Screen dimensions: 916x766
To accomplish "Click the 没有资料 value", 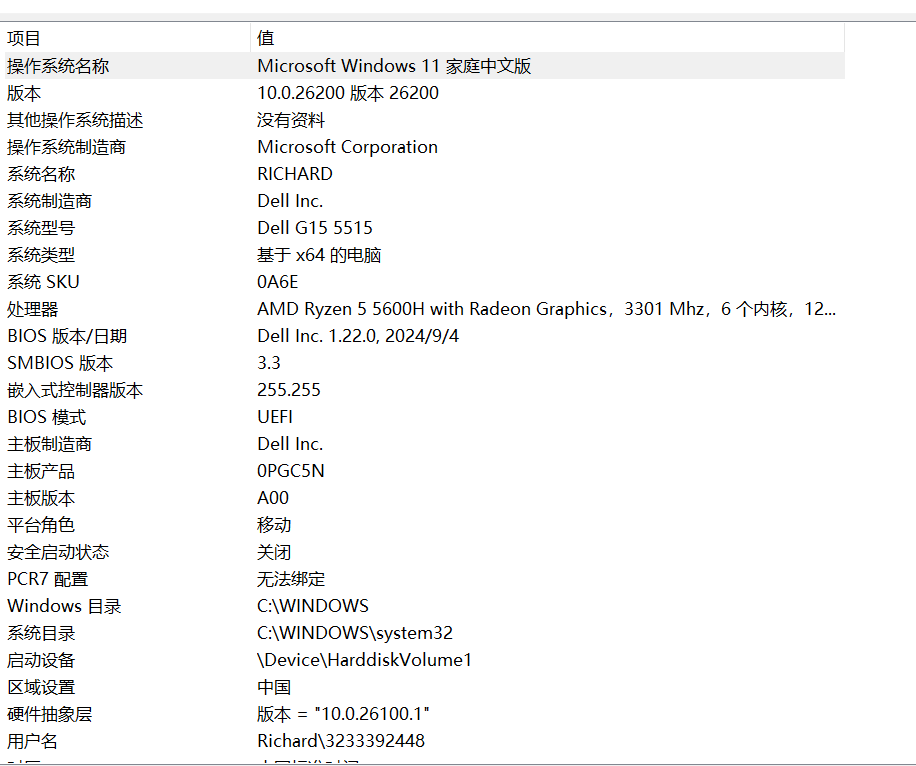I will pyautogui.click(x=290, y=120).
